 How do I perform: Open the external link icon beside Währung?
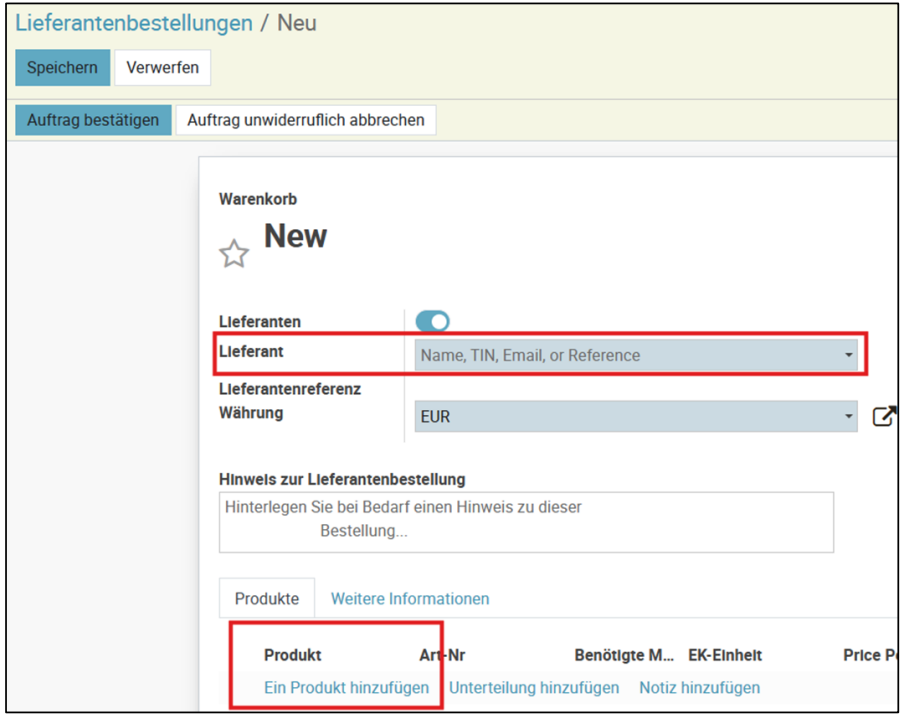(884, 416)
